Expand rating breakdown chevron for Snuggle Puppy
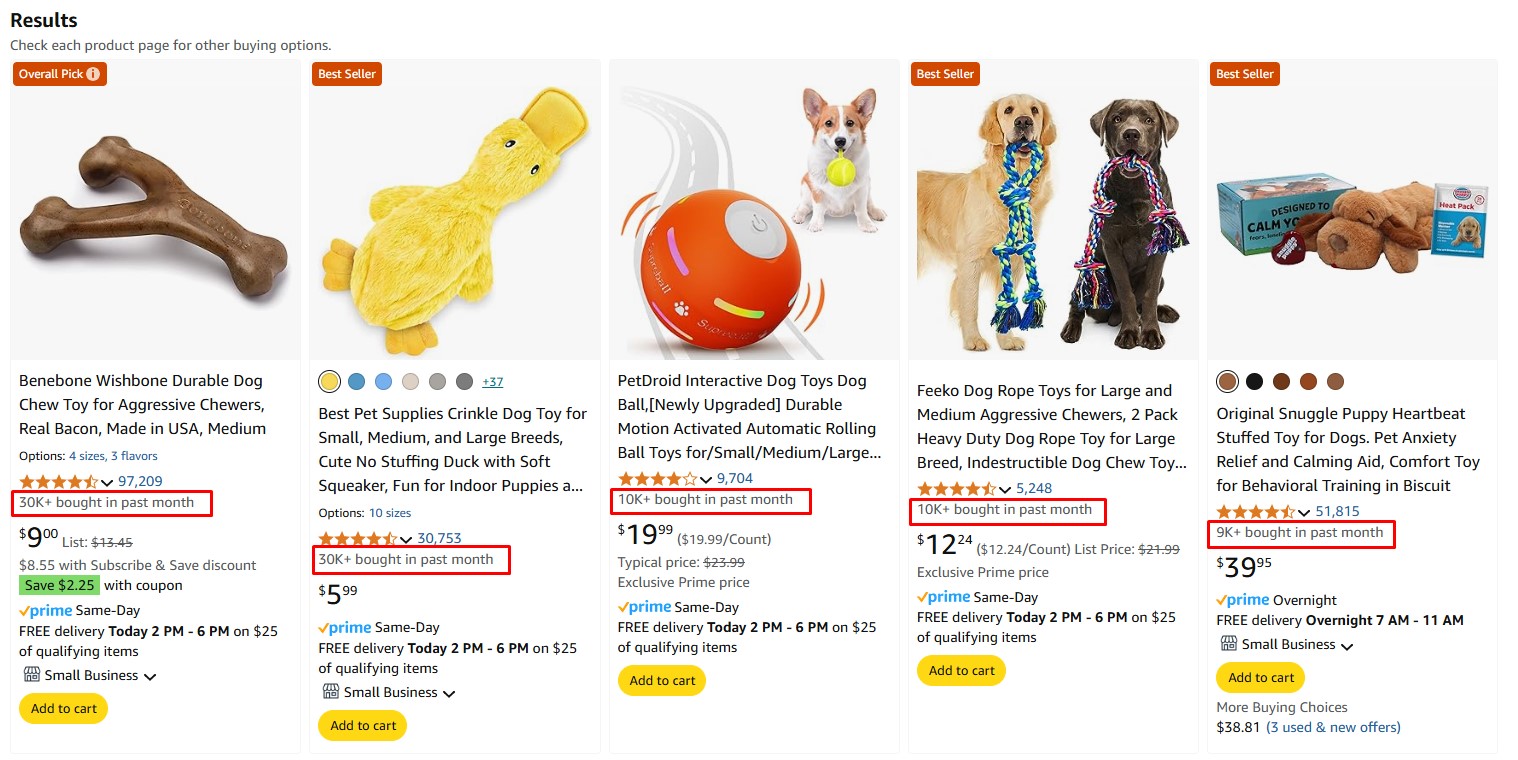This screenshot has width=1518, height=760. click(1304, 512)
